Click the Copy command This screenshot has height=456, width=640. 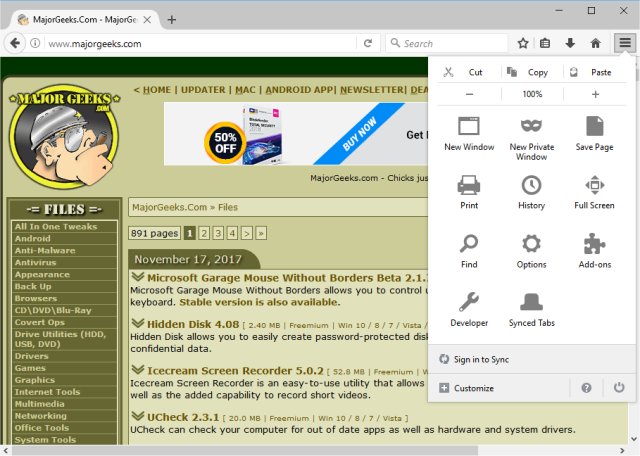(532, 72)
